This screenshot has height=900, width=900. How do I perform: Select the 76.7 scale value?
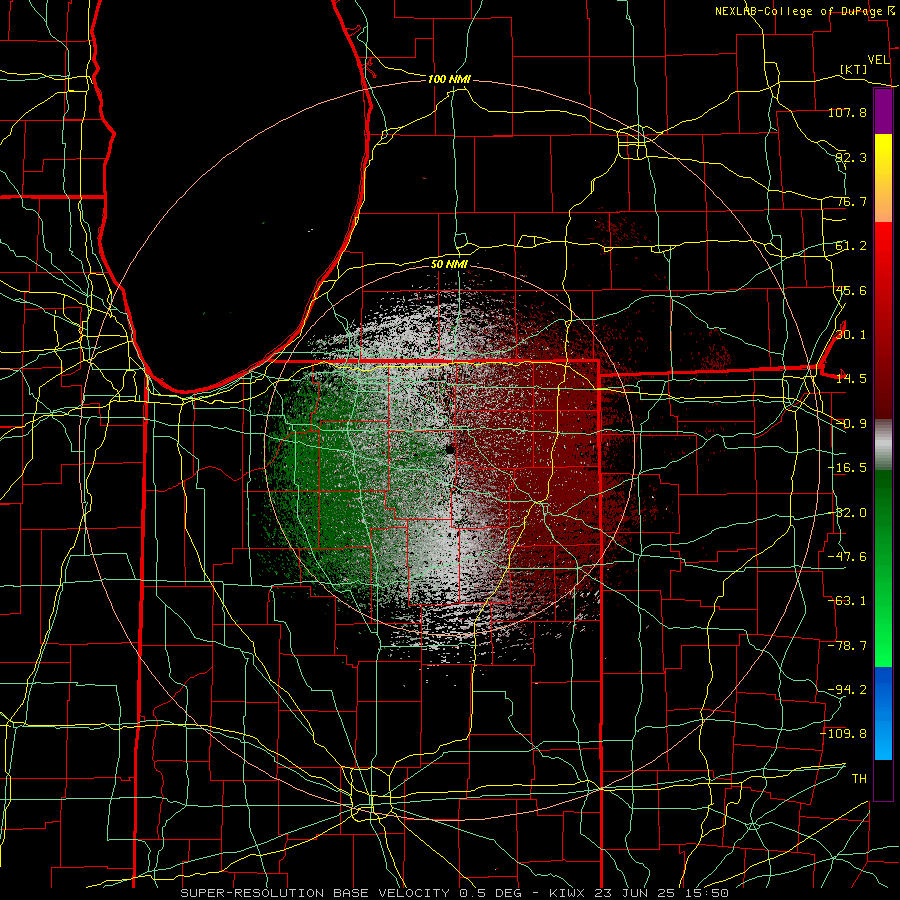tap(851, 201)
